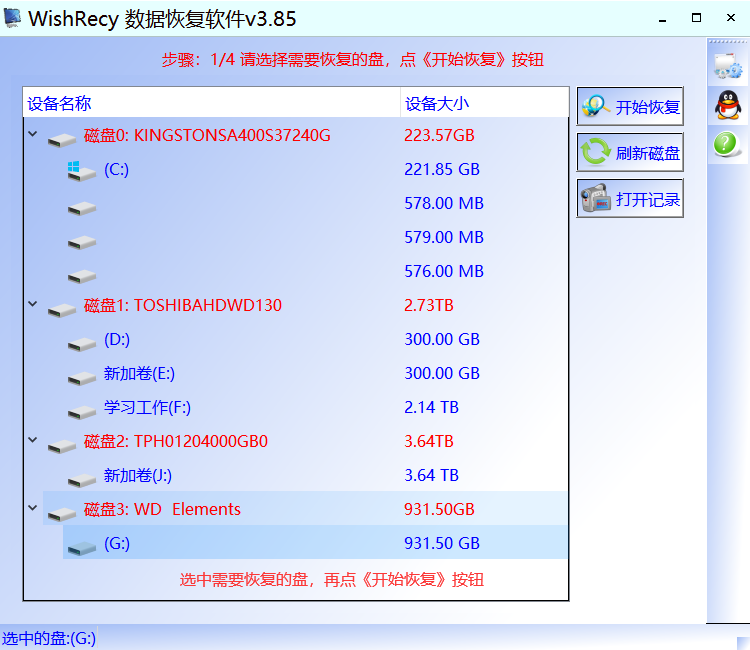Click the QQ penguin contact icon

pos(727,105)
